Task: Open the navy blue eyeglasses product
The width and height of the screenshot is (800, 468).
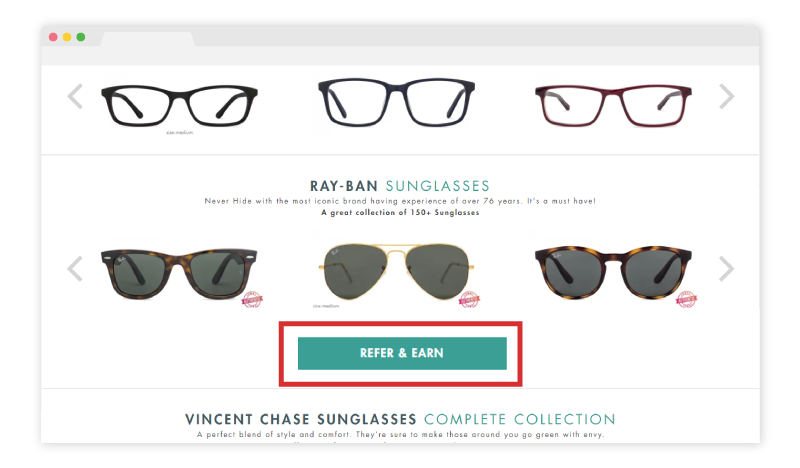Action: [x=396, y=102]
